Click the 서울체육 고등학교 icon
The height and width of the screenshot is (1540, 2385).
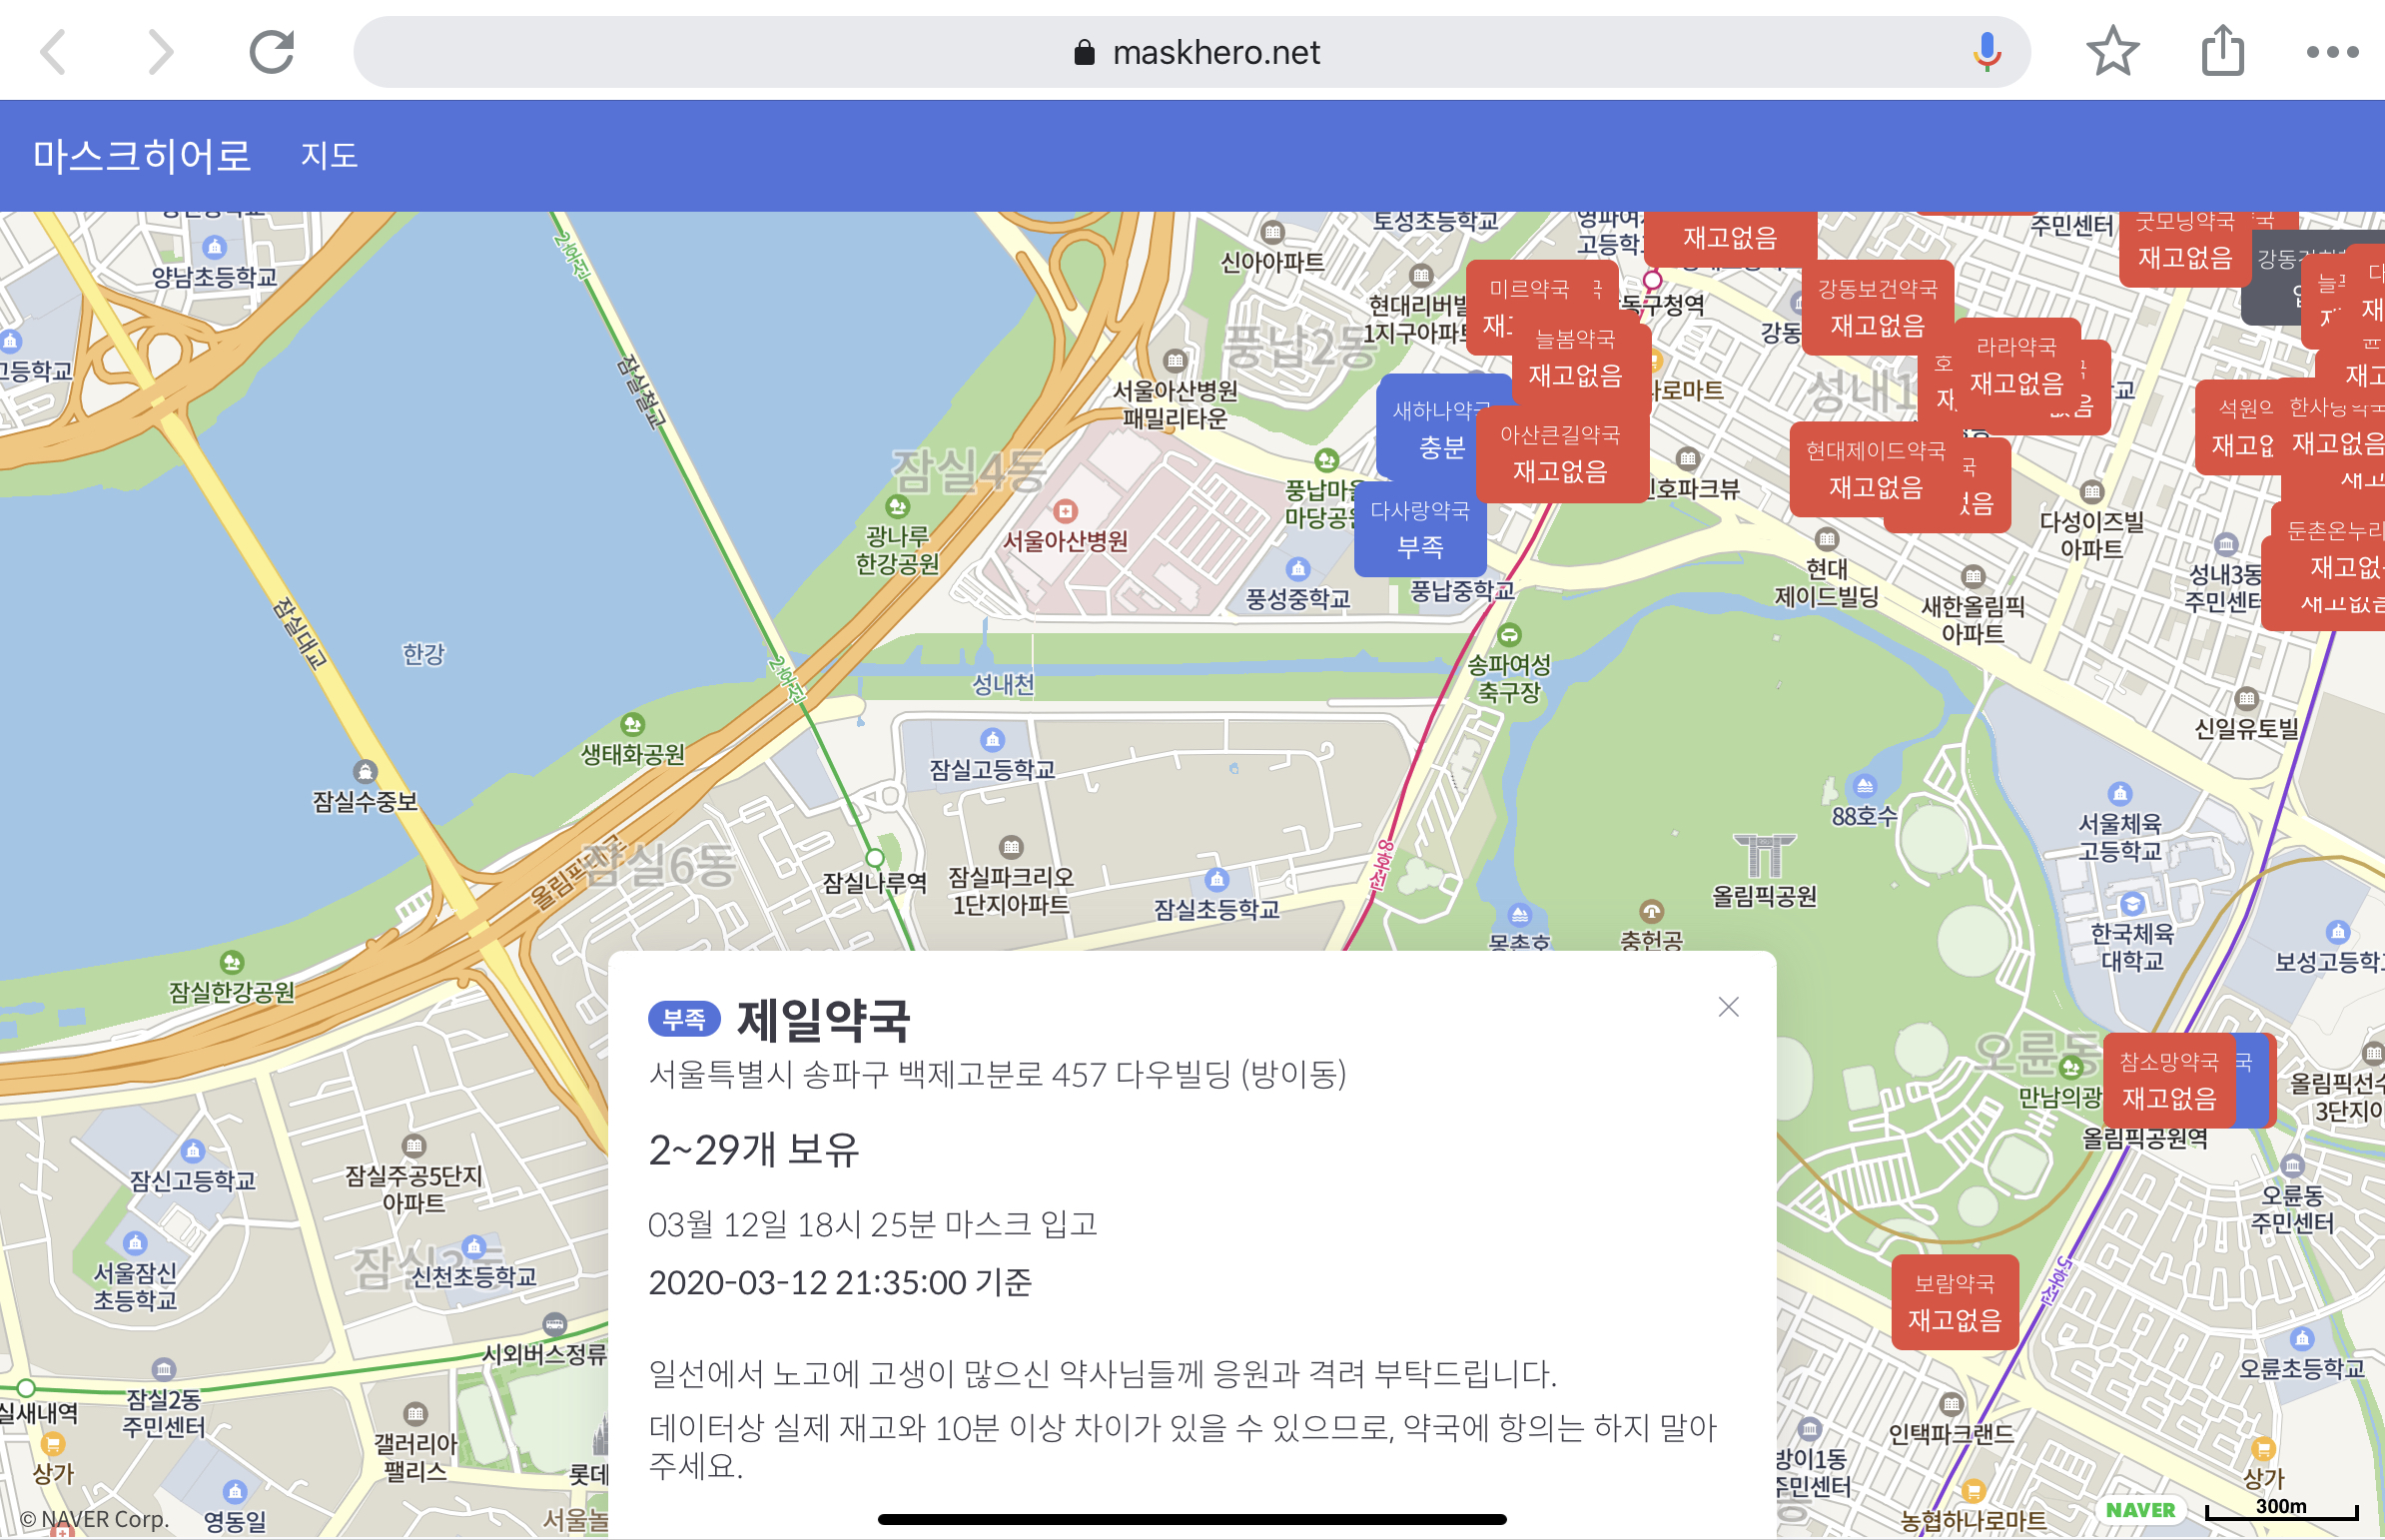click(x=2119, y=793)
